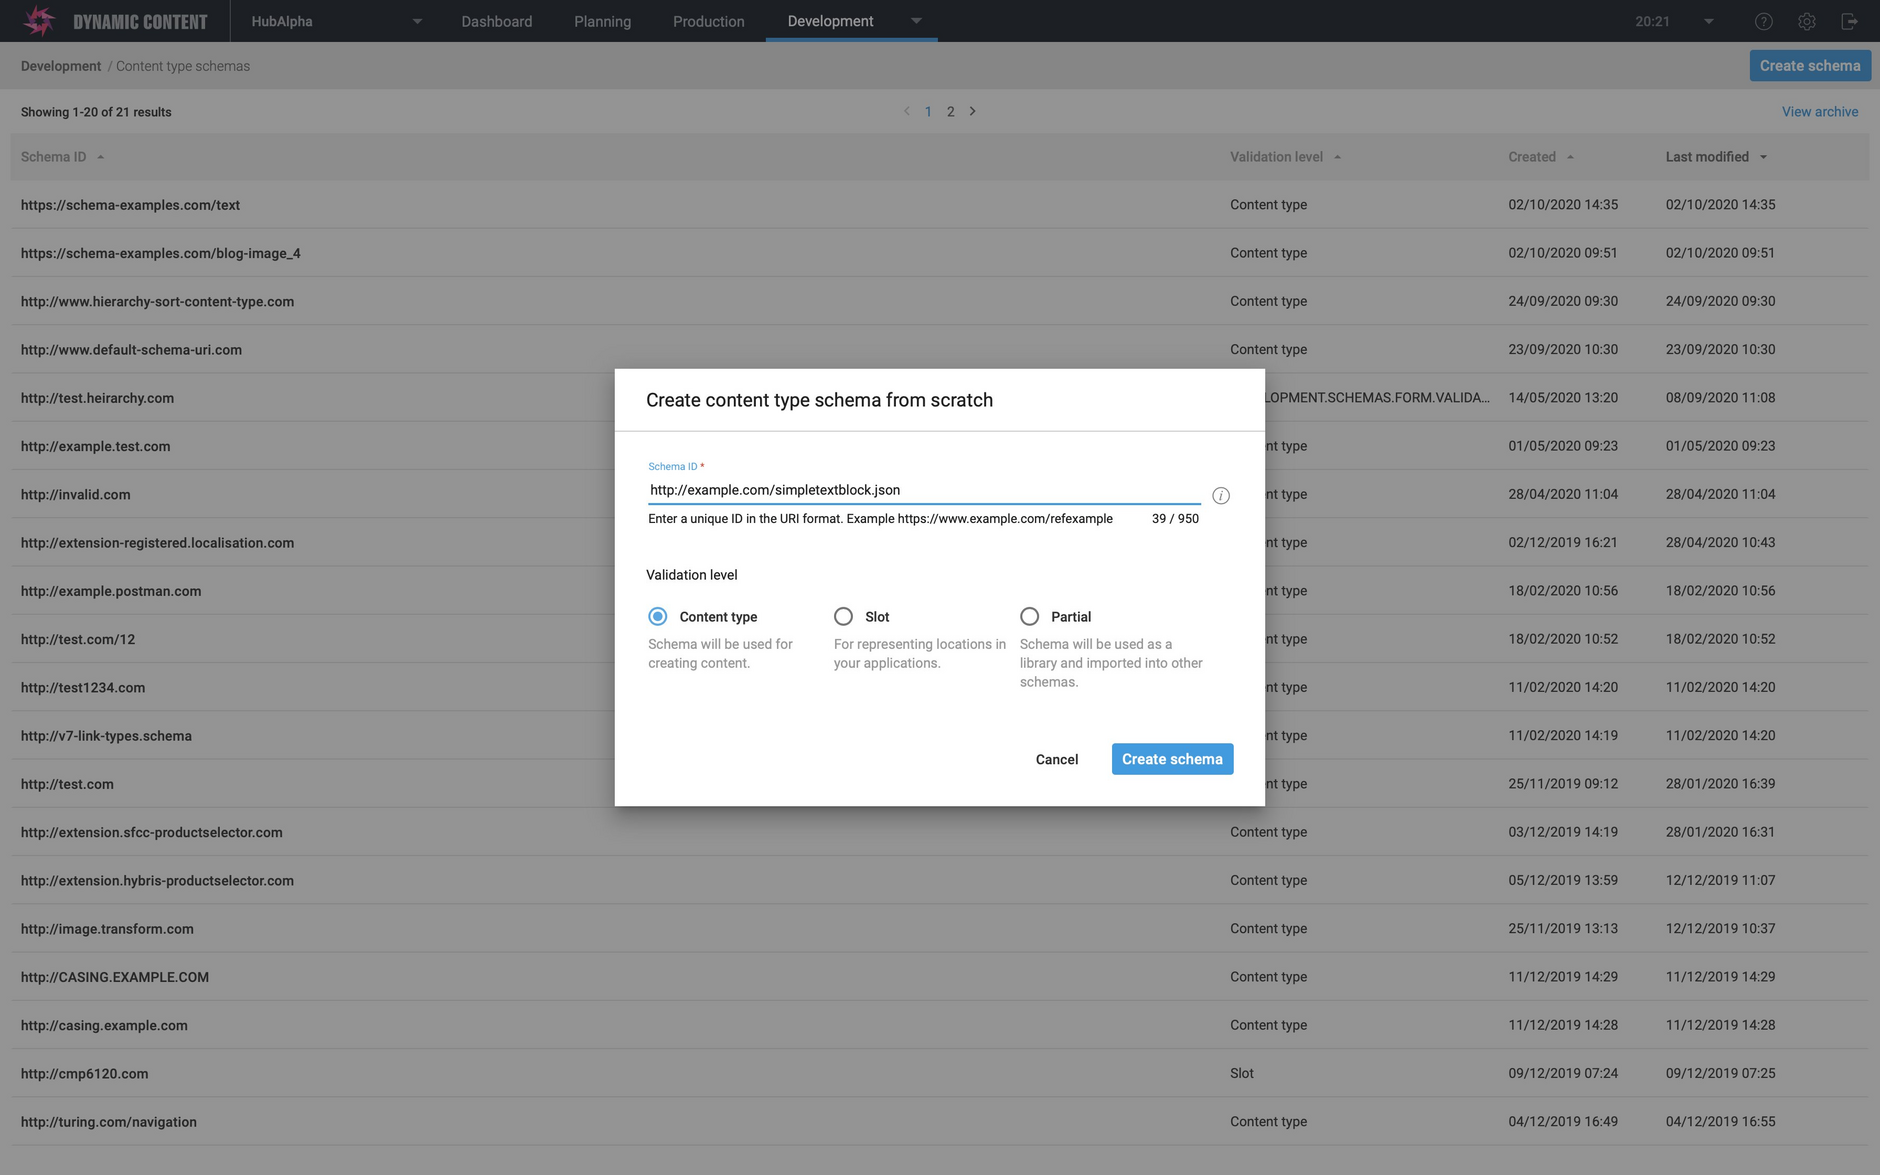Screen dimensions: 1880x1175
Task: Click the View archive link
Action: point(1819,111)
